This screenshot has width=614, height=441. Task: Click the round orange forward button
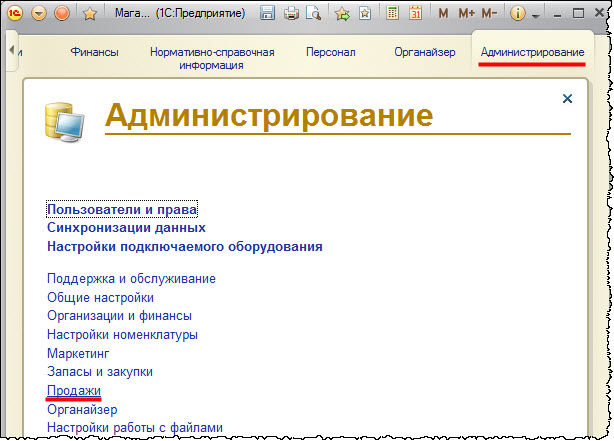[62, 13]
